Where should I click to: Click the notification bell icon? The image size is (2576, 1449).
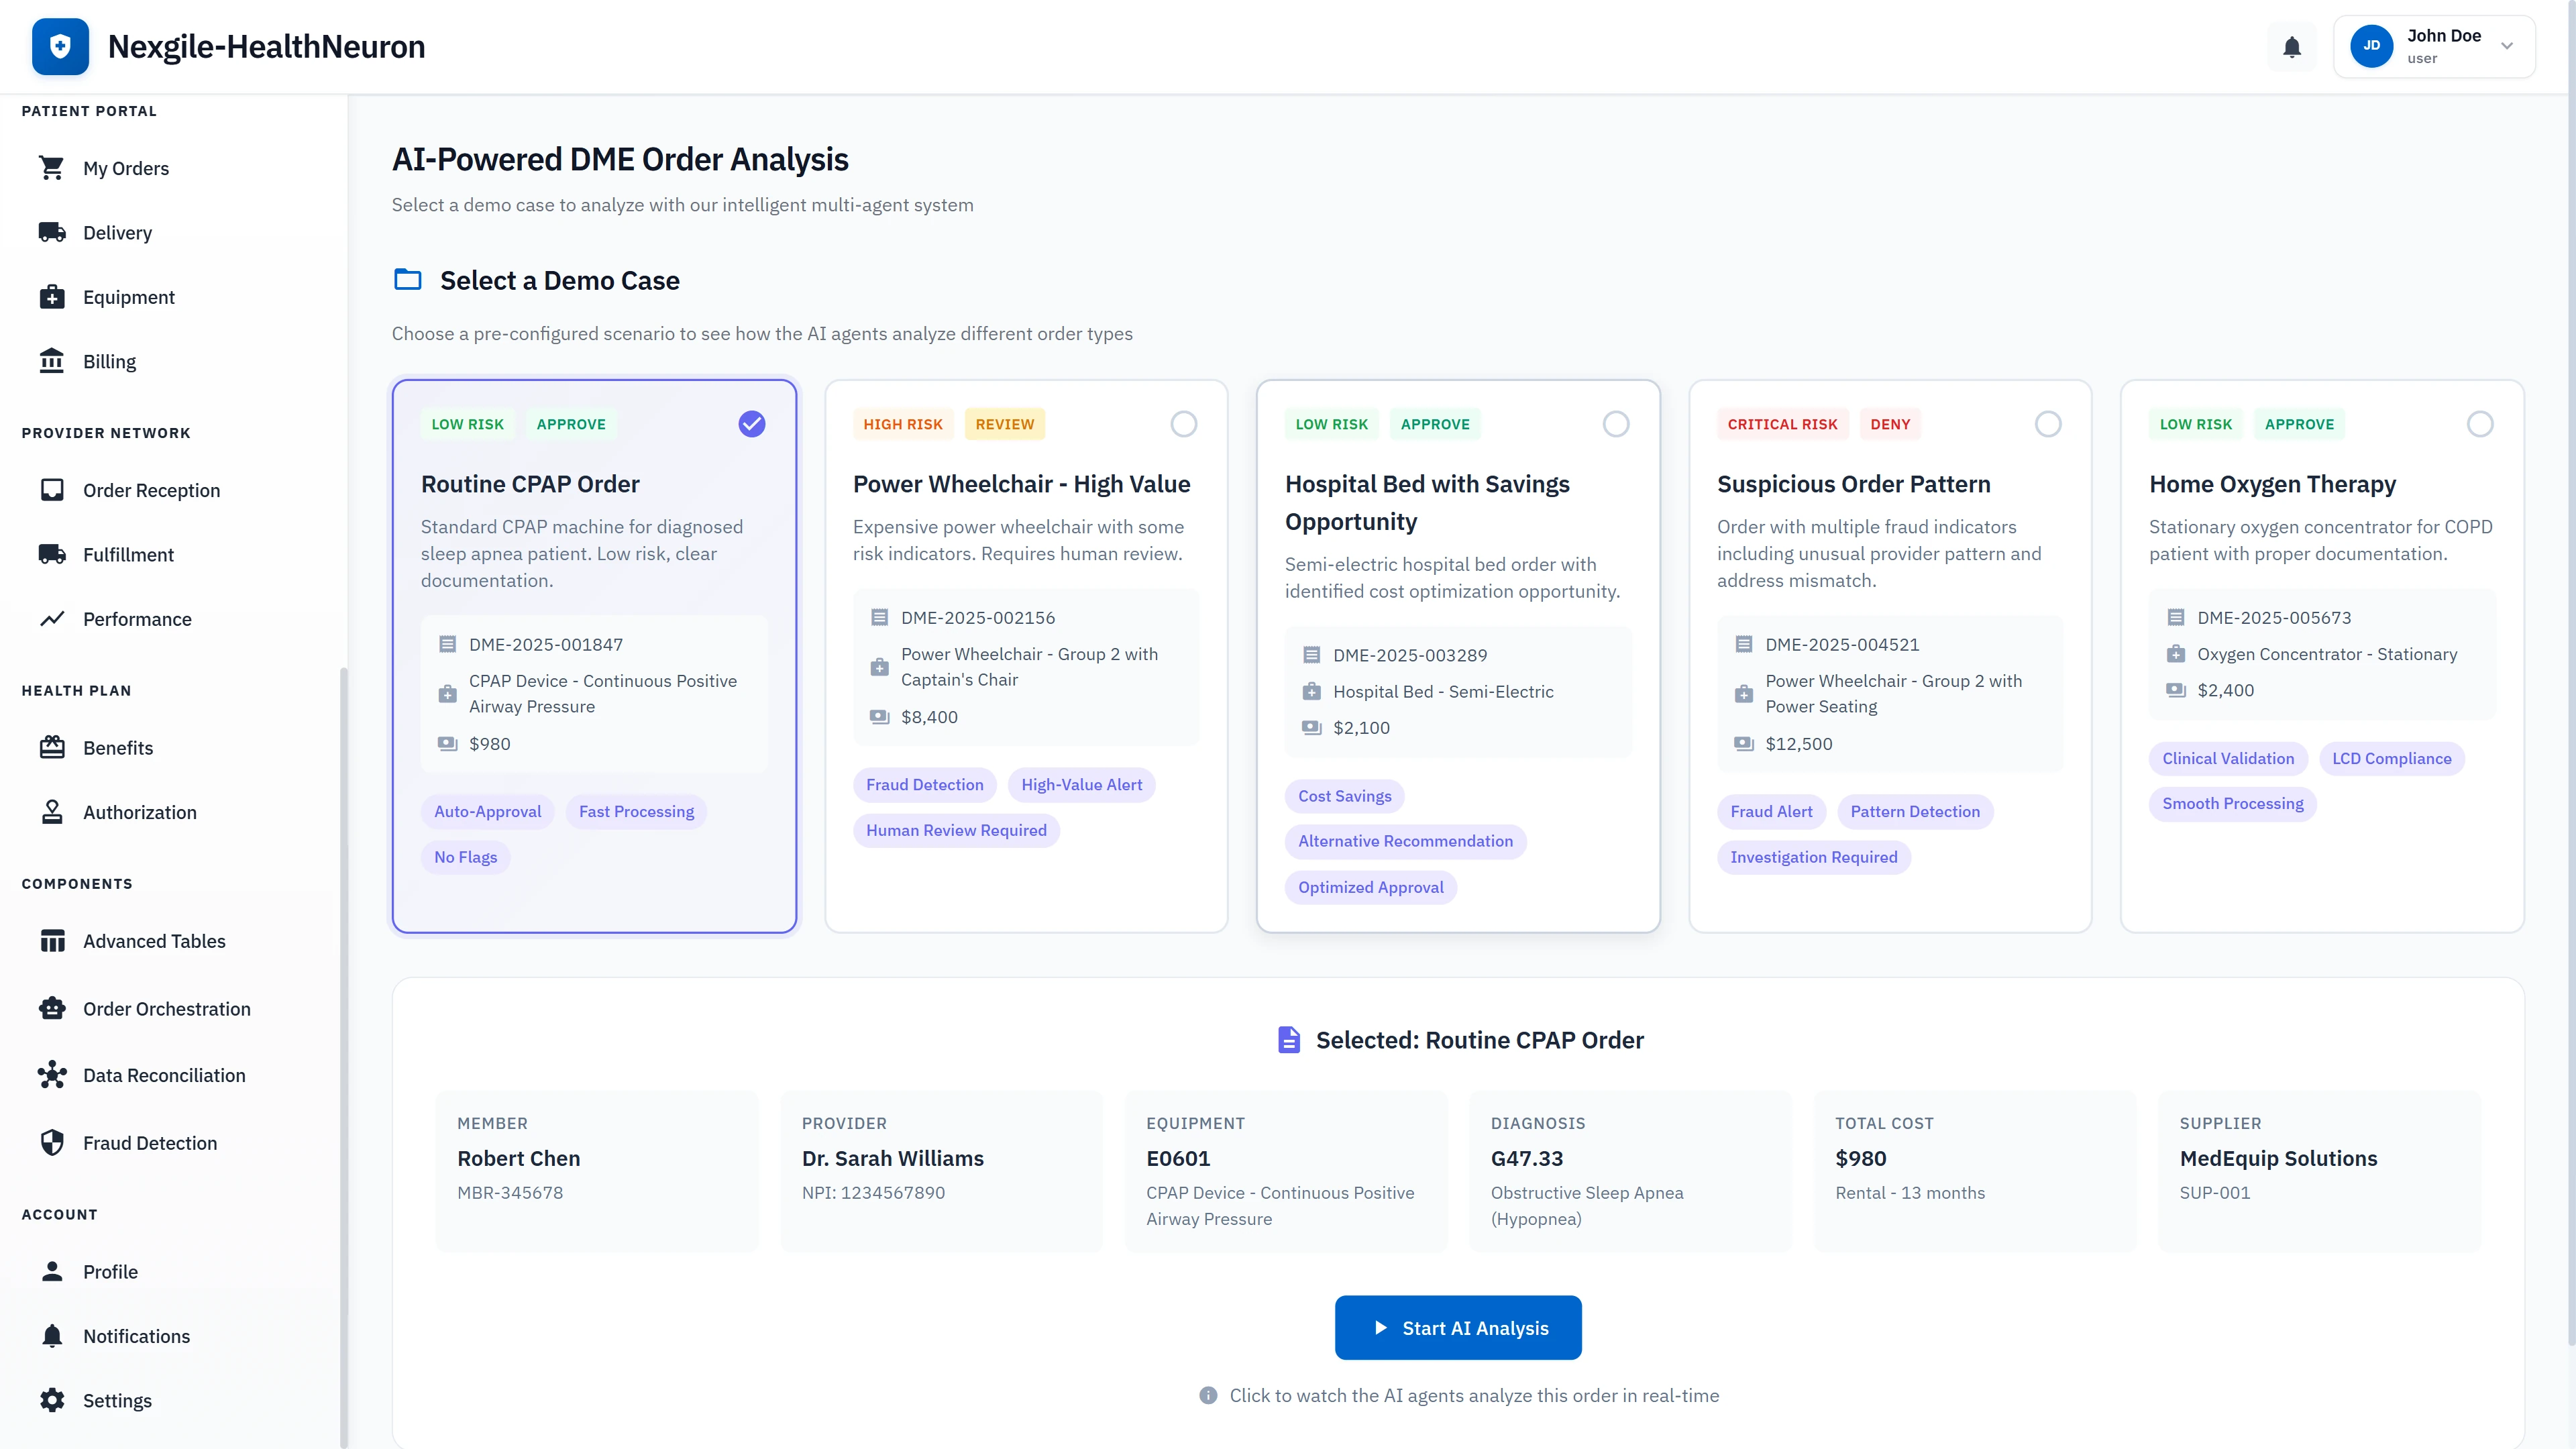[x=2291, y=46]
